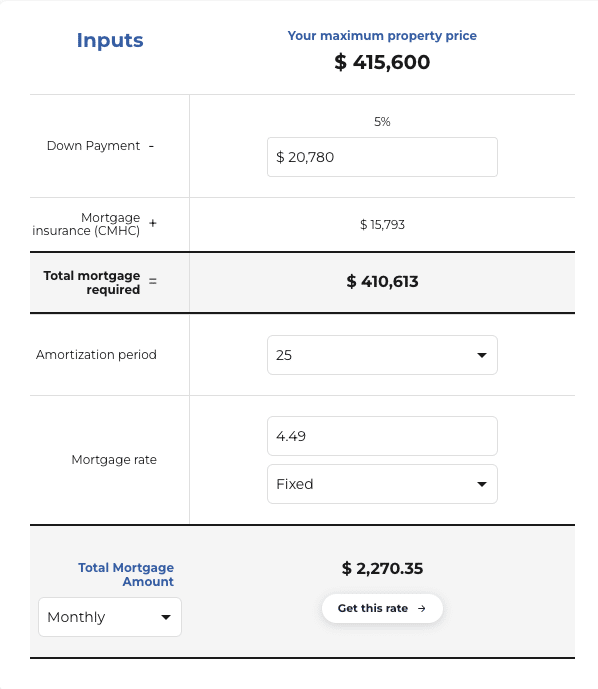Click the Amortization period dropdown arrow

pos(482,355)
